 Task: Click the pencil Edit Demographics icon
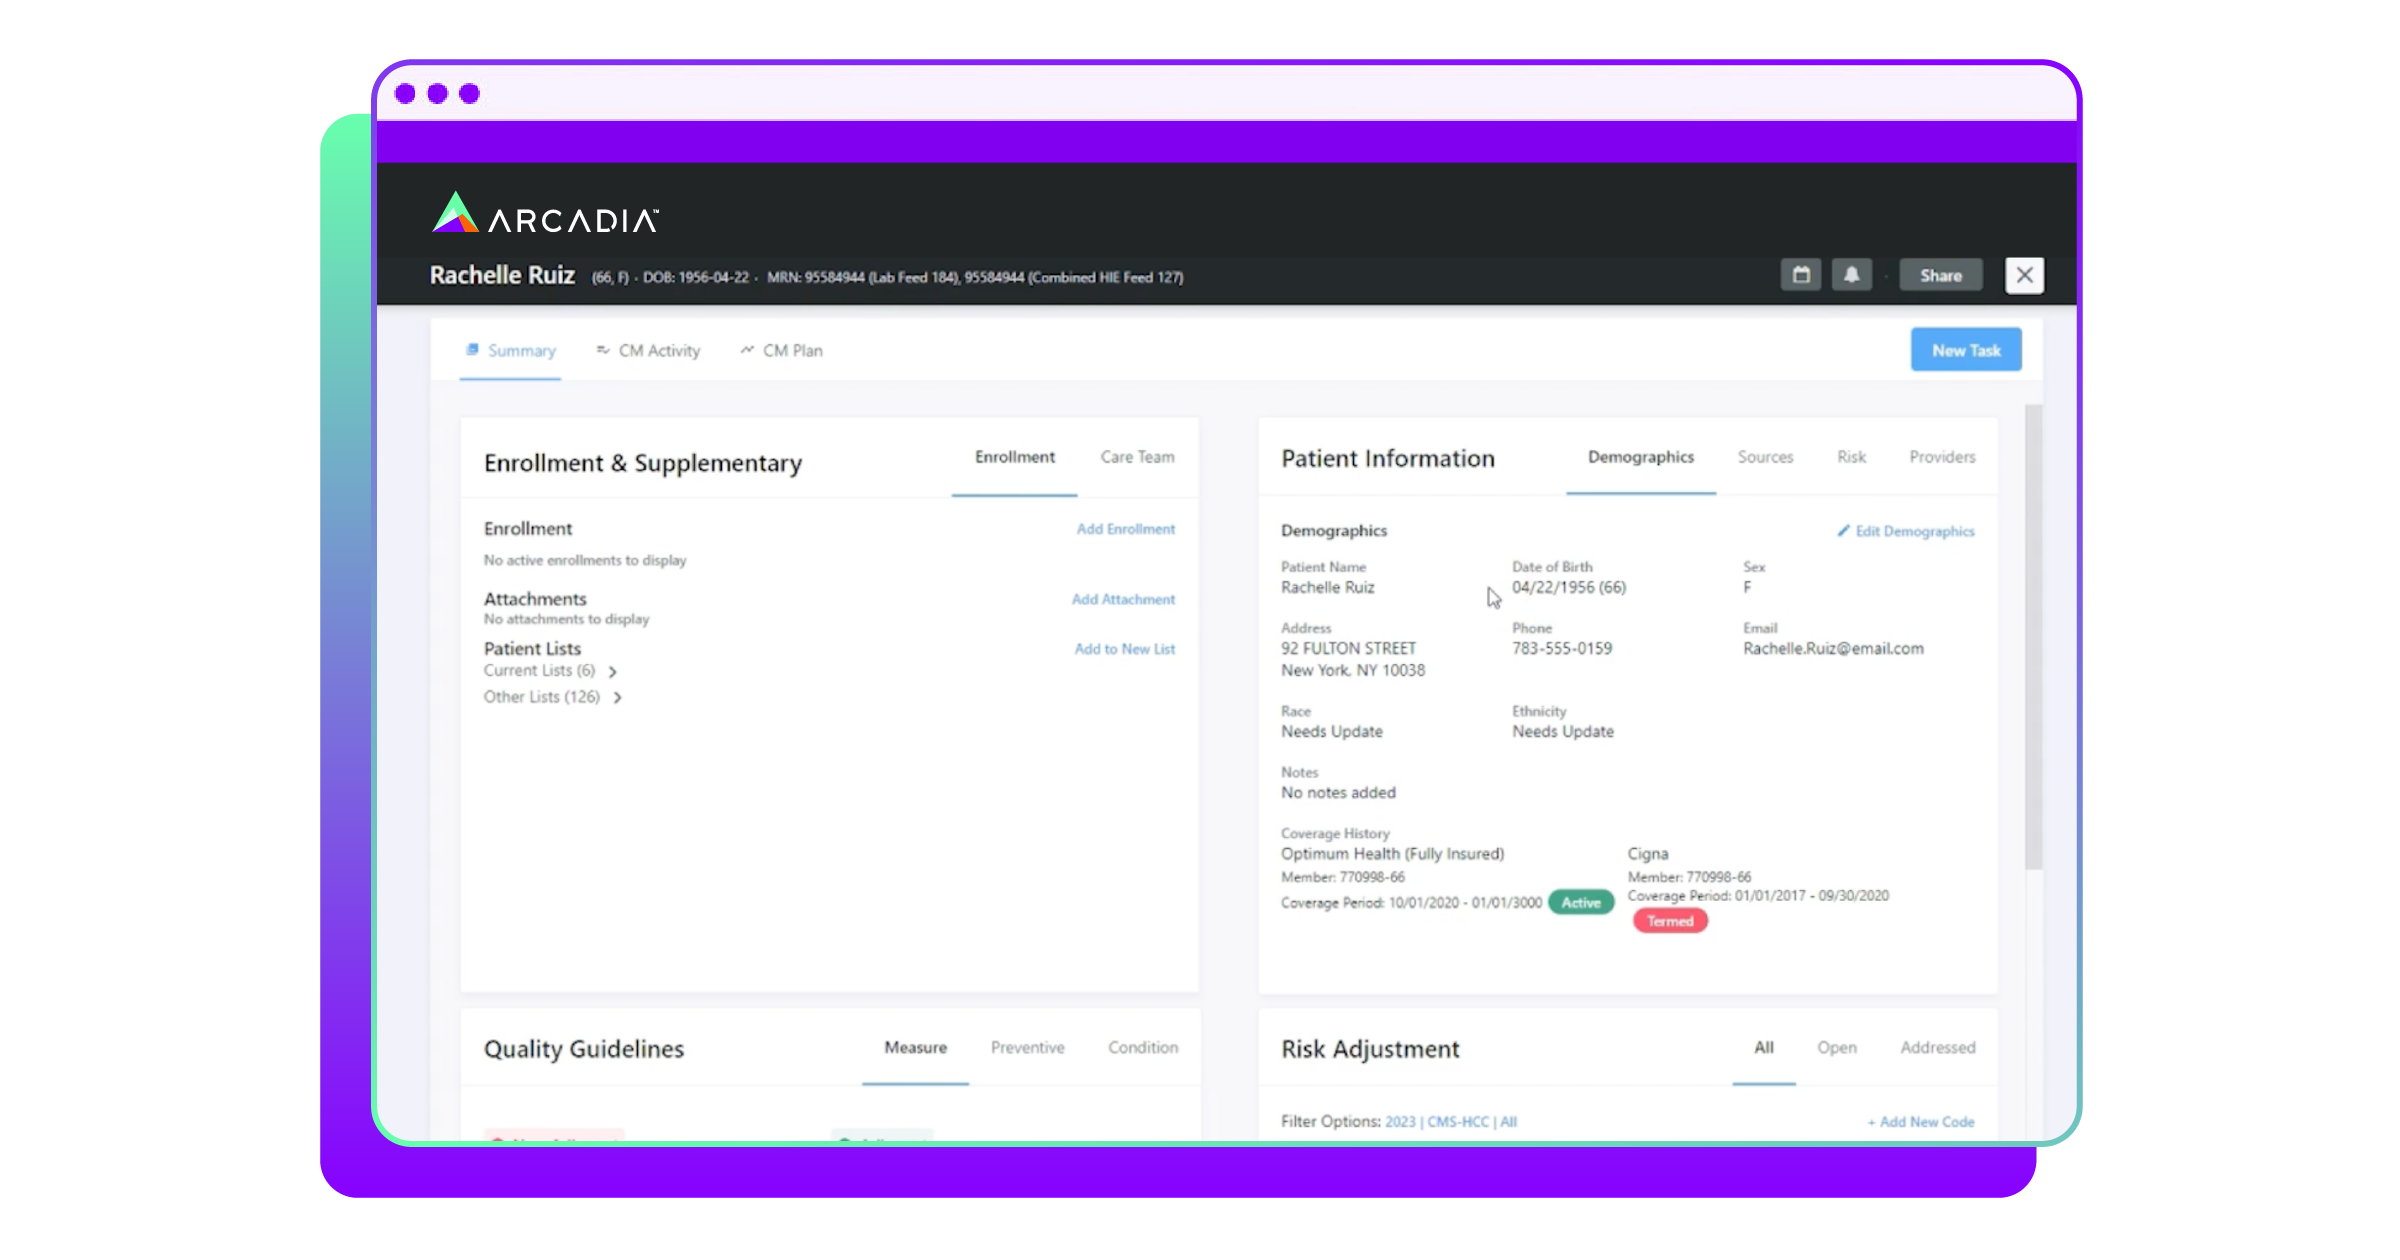click(1843, 531)
